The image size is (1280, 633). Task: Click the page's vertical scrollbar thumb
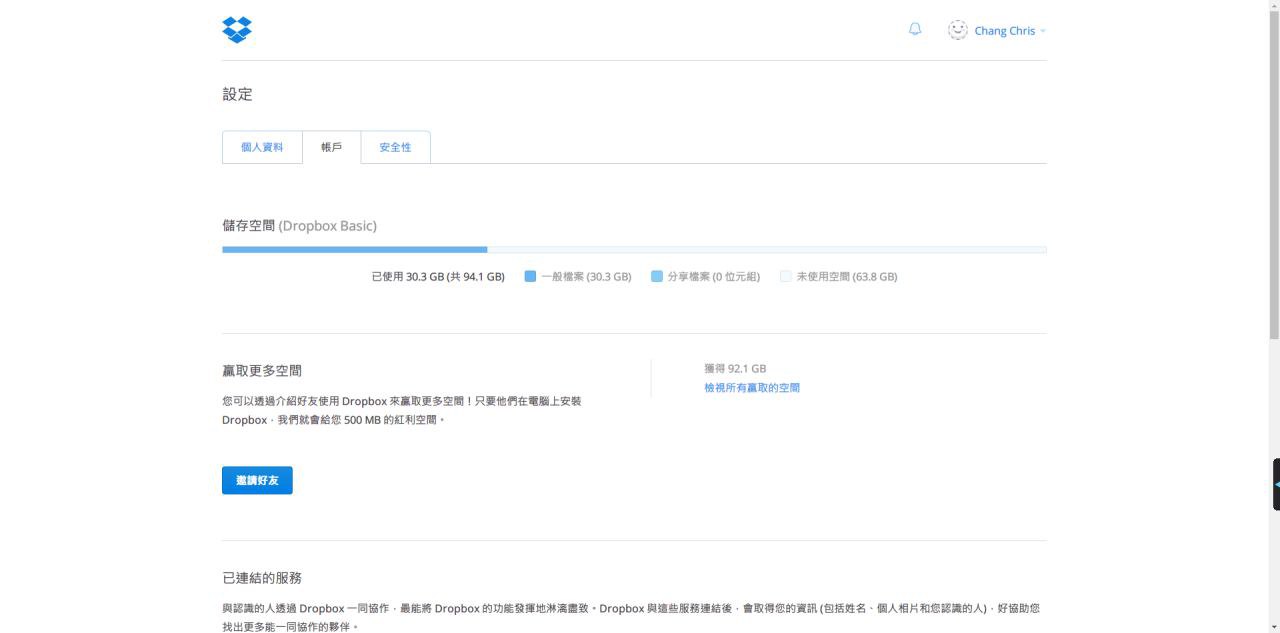(x=1273, y=170)
